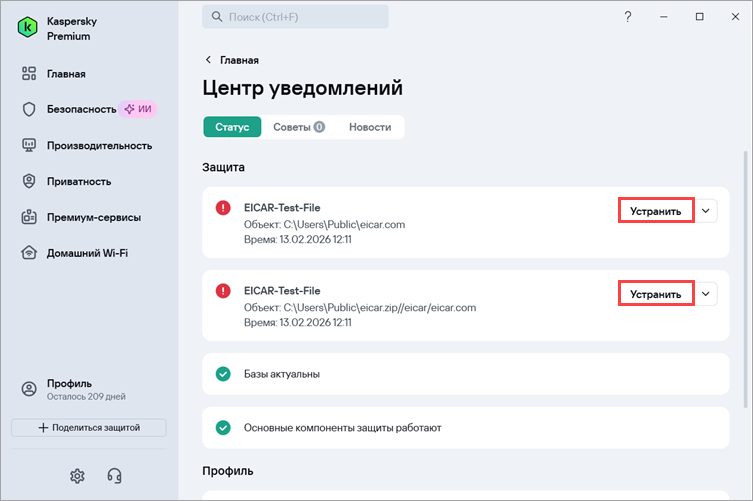Screen dimensions: 753x501
Task: Click the Профиль section heading in content
Action: [x=228, y=471]
